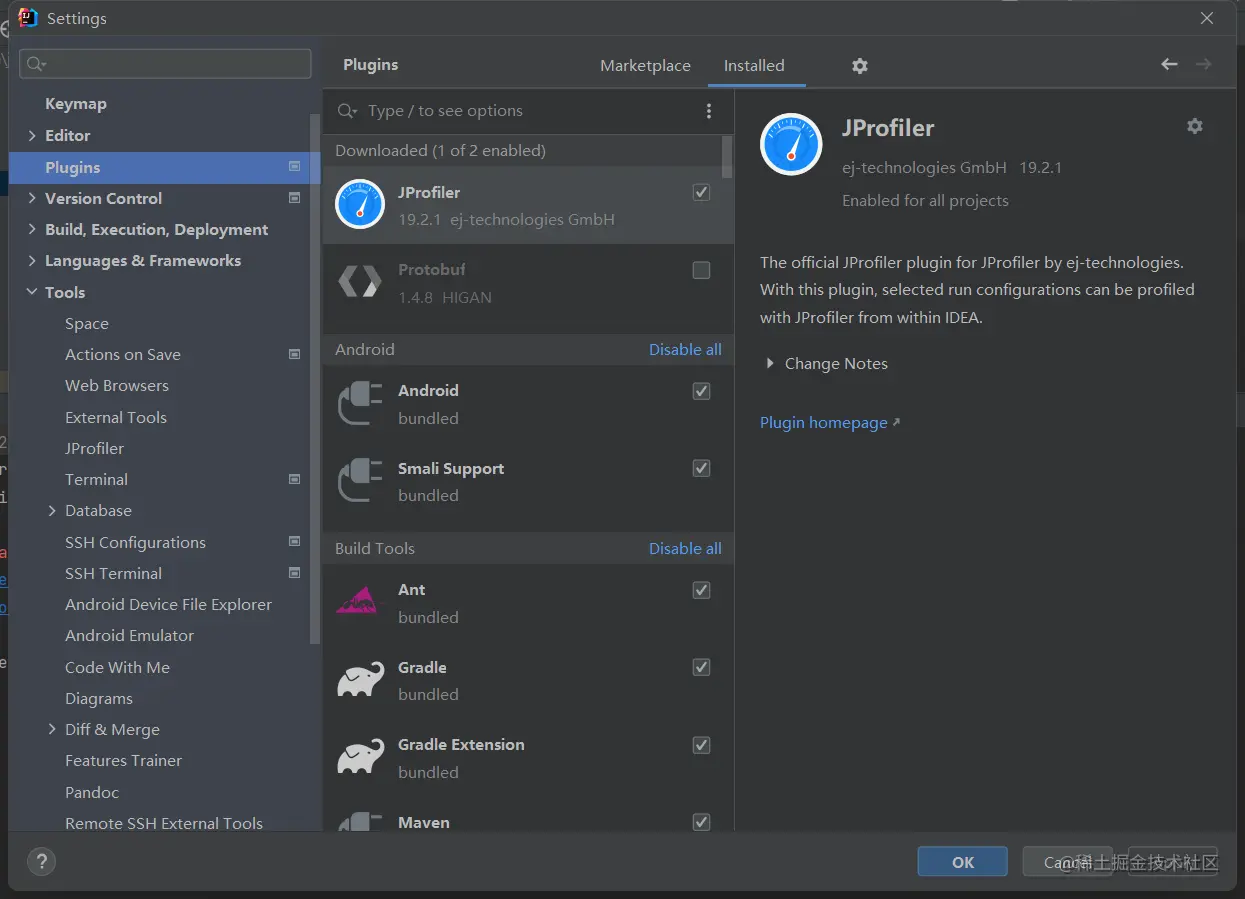Click the project-level icon beside Actions on Save
The width and height of the screenshot is (1245, 899).
(x=294, y=354)
